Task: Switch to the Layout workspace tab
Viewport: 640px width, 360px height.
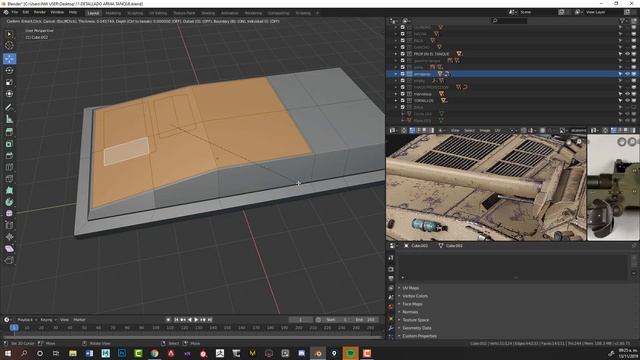Action: click(93, 13)
